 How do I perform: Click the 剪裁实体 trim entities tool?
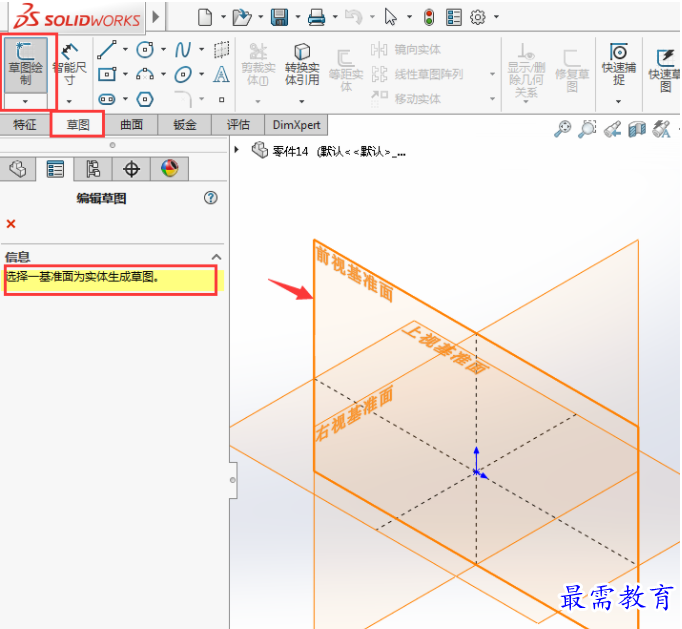[x=258, y=64]
